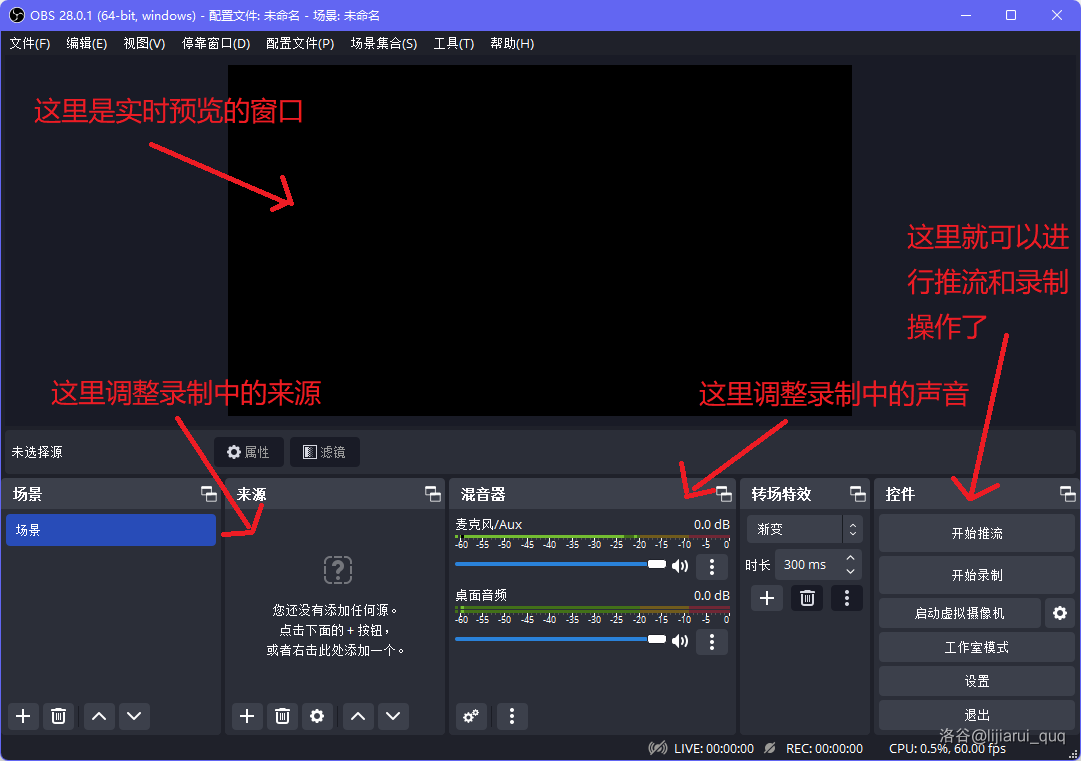Open mixer panel three-dot menu at bottom

pos(512,716)
